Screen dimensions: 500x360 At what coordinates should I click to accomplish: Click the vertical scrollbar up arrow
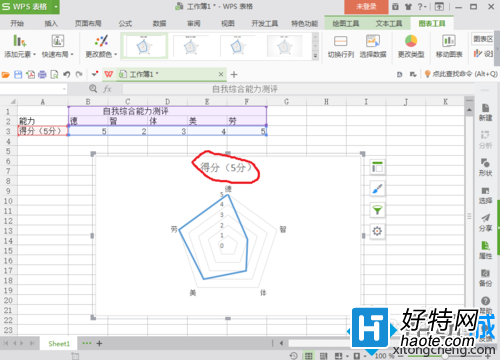(x=469, y=110)
